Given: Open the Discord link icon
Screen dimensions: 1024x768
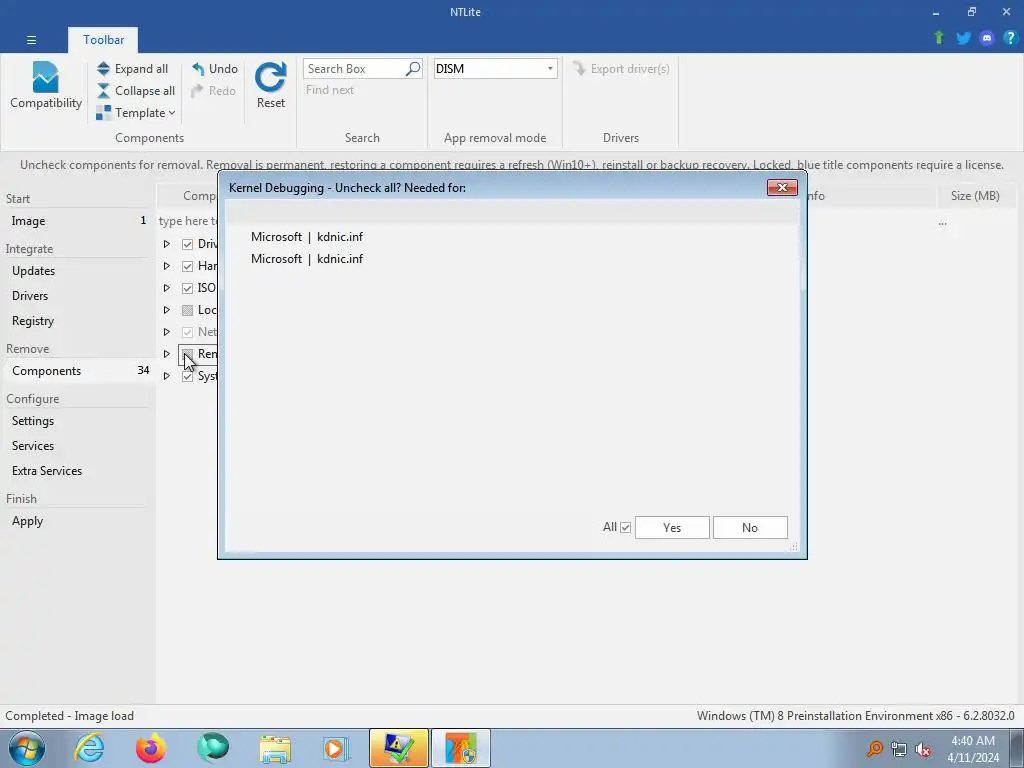Looking at the screenshot, I should (987, 38).
